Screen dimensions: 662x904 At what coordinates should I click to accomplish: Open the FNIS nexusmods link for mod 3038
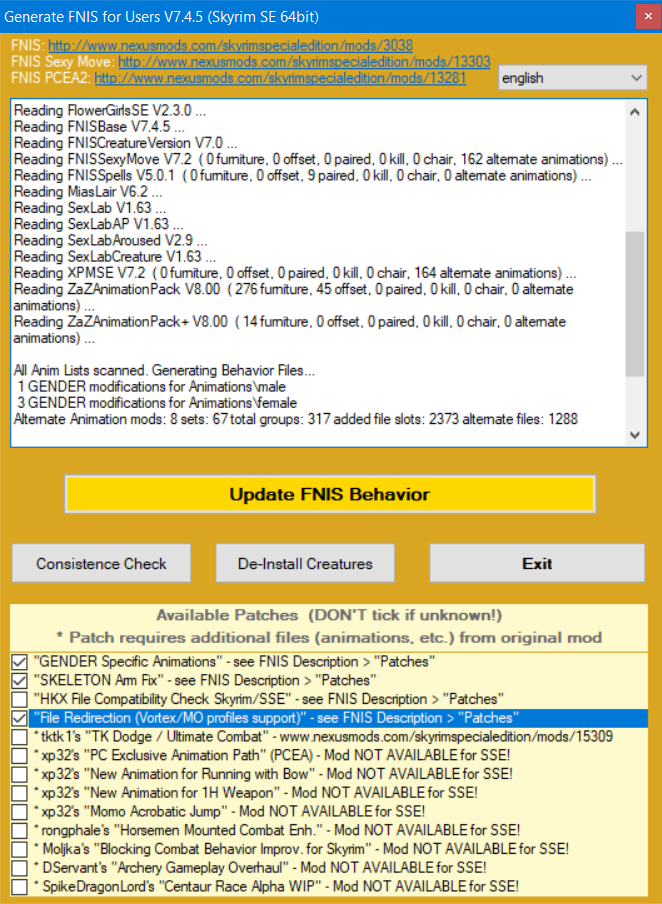[x=231, y=45]
